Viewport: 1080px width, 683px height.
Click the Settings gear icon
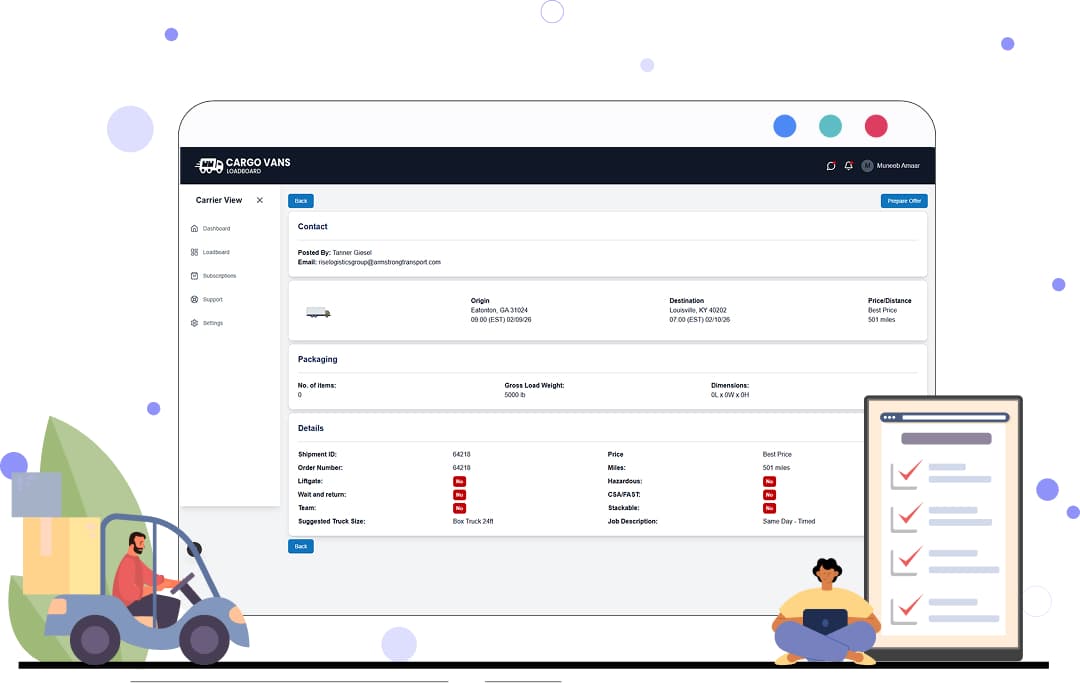click(x=194, y=323)
